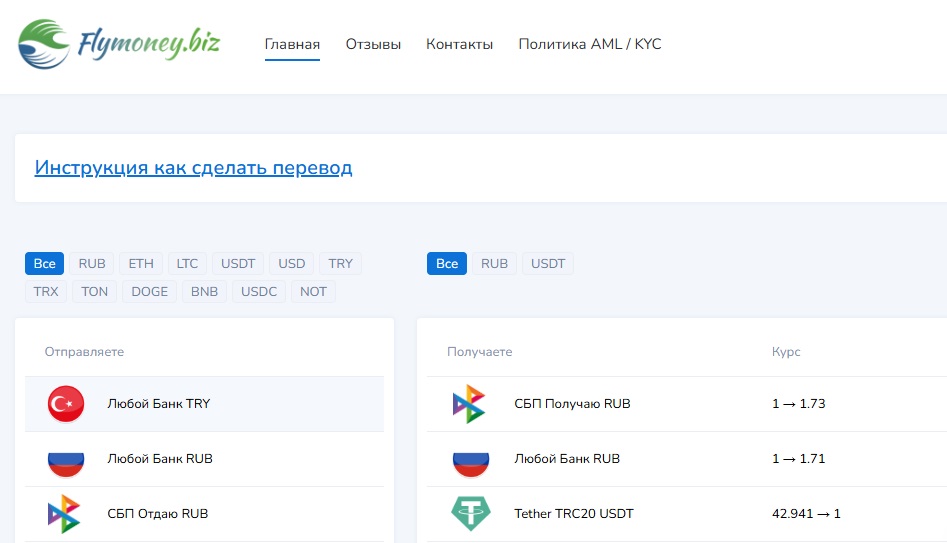The image size is (947, 543).
Task: Click the rate 1 → 1.71
Action: [x=798, y=458]
